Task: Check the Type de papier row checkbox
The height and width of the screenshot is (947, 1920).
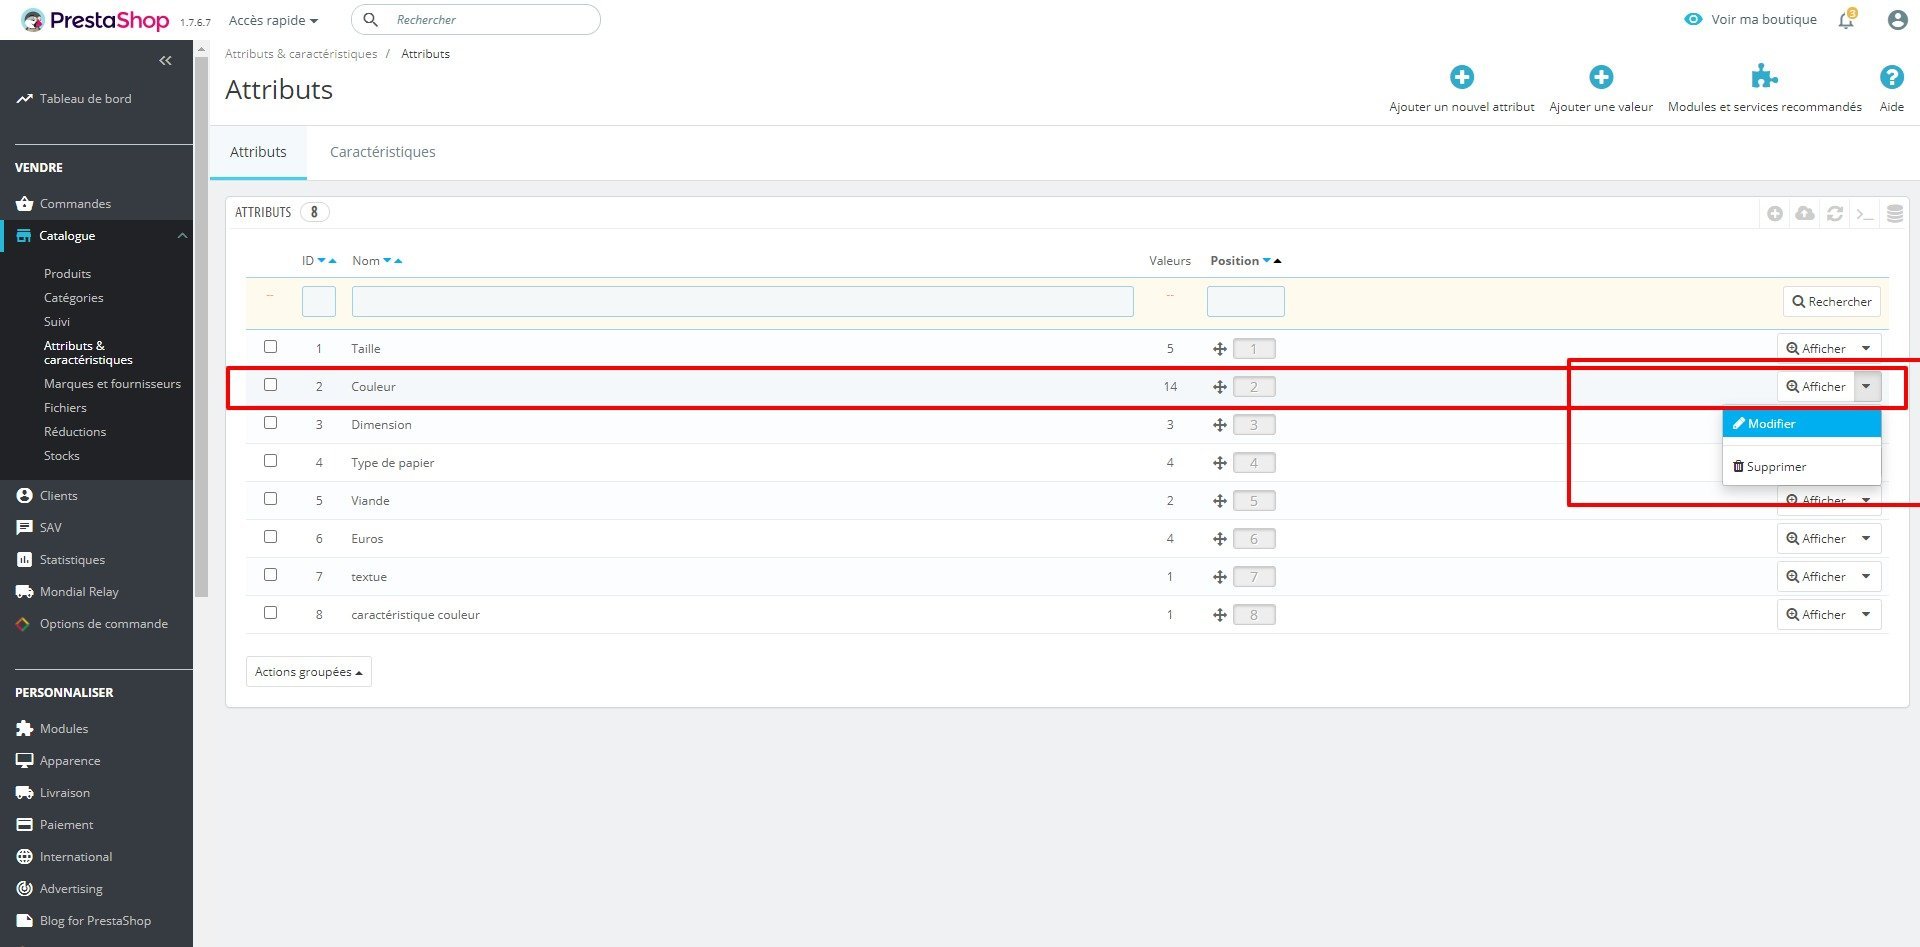Action: 270,461
